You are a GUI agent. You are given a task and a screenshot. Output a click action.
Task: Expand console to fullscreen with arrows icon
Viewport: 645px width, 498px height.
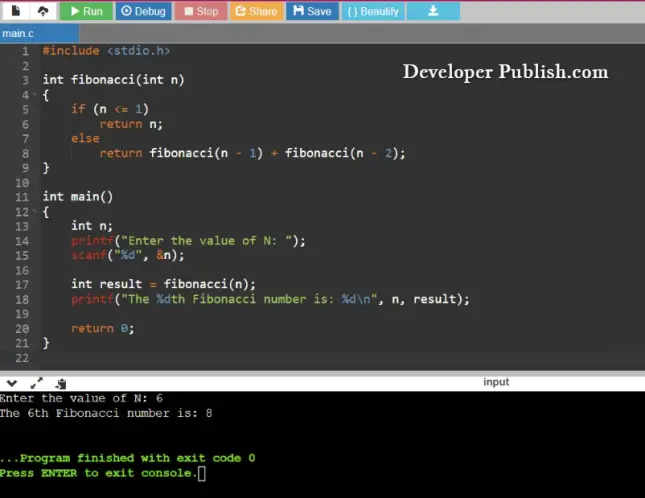tap(37, 382)
